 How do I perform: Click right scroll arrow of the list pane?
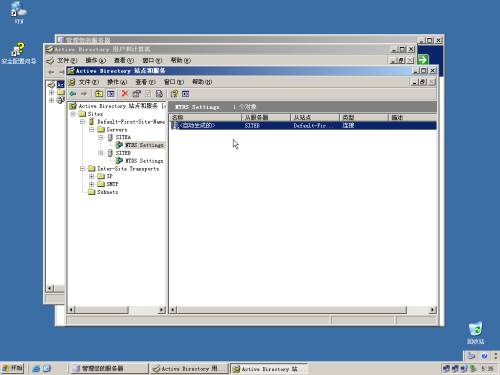(x=433, y=310)
